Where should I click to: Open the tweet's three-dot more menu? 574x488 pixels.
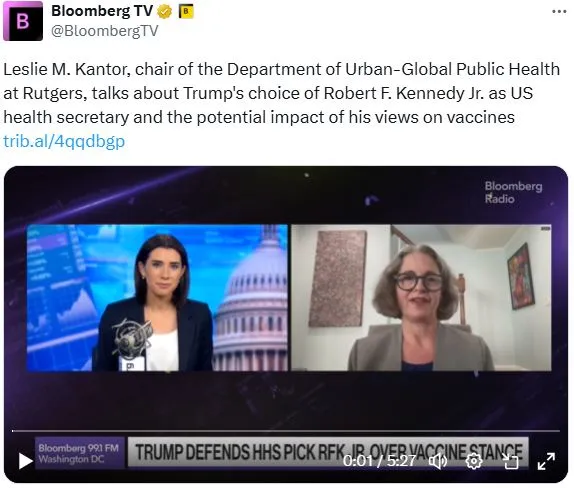[559, 12]
